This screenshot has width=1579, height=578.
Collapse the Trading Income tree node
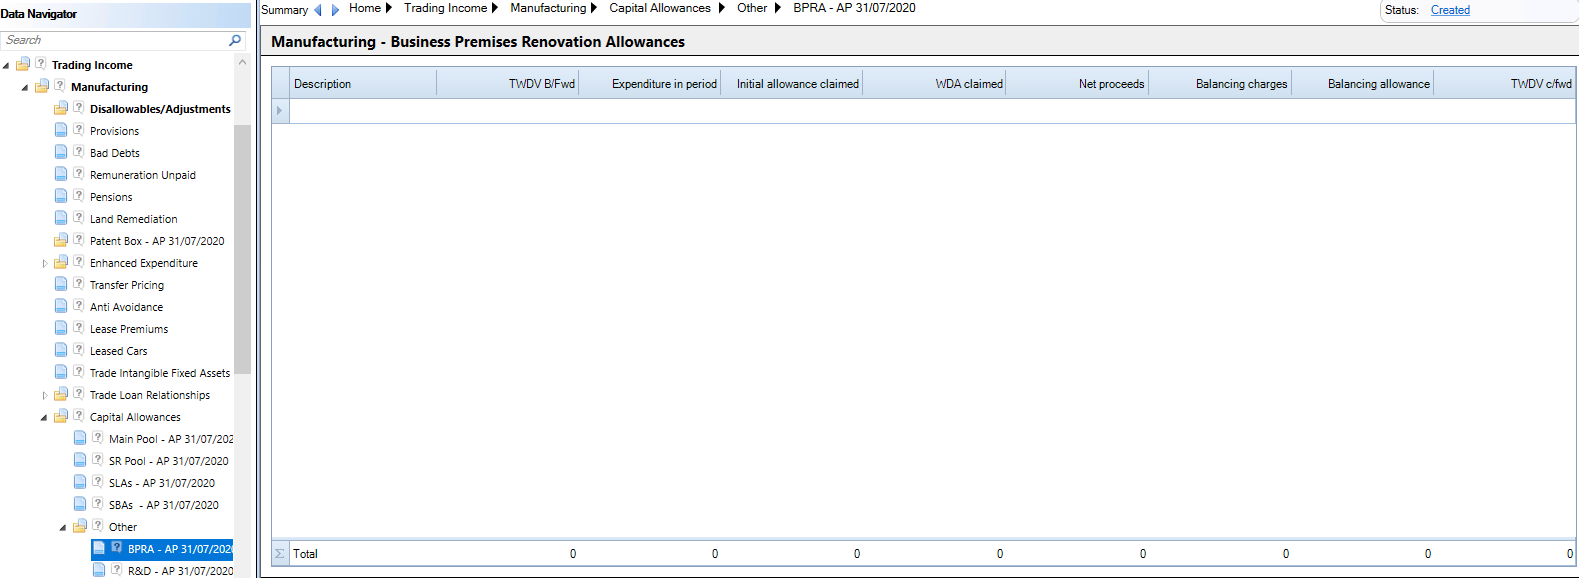coord(6,65)
